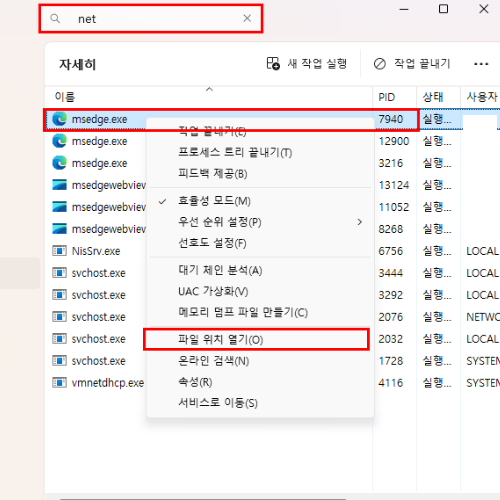This screenshot has height=500, width=500.
Task: Click the svchost.exe icon in PID 2076 row
Action: [59, 317]
